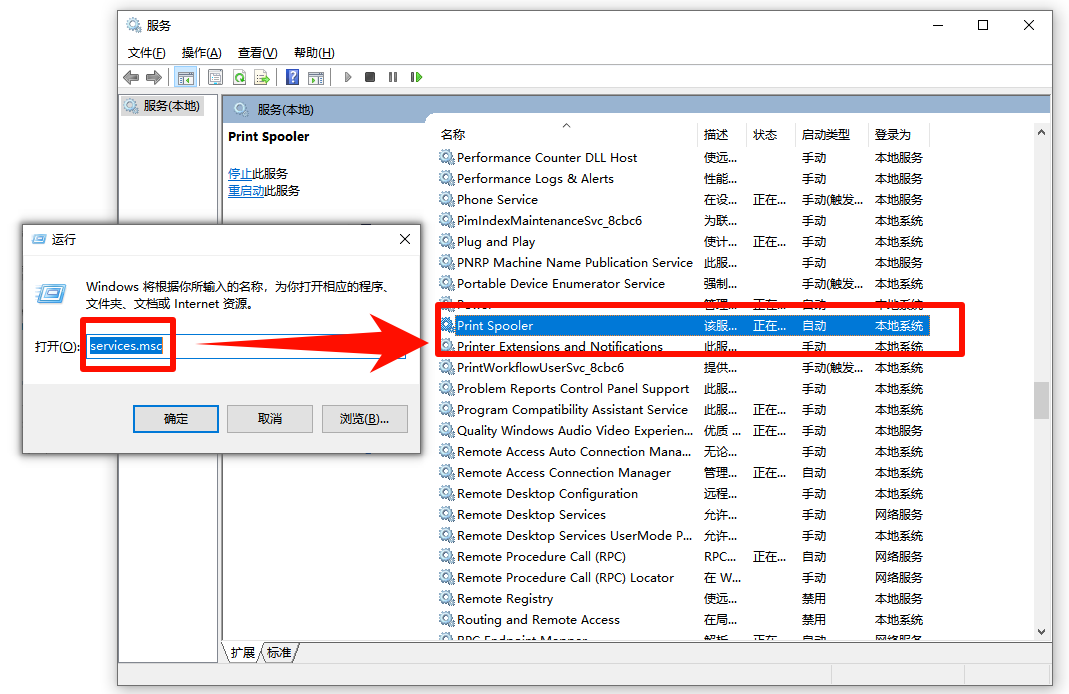Image resolution: width=1069 pixels, height=694 pixels.
Task: Go forward with the toolbar right arrow
Action: click(x=154, y=77)
